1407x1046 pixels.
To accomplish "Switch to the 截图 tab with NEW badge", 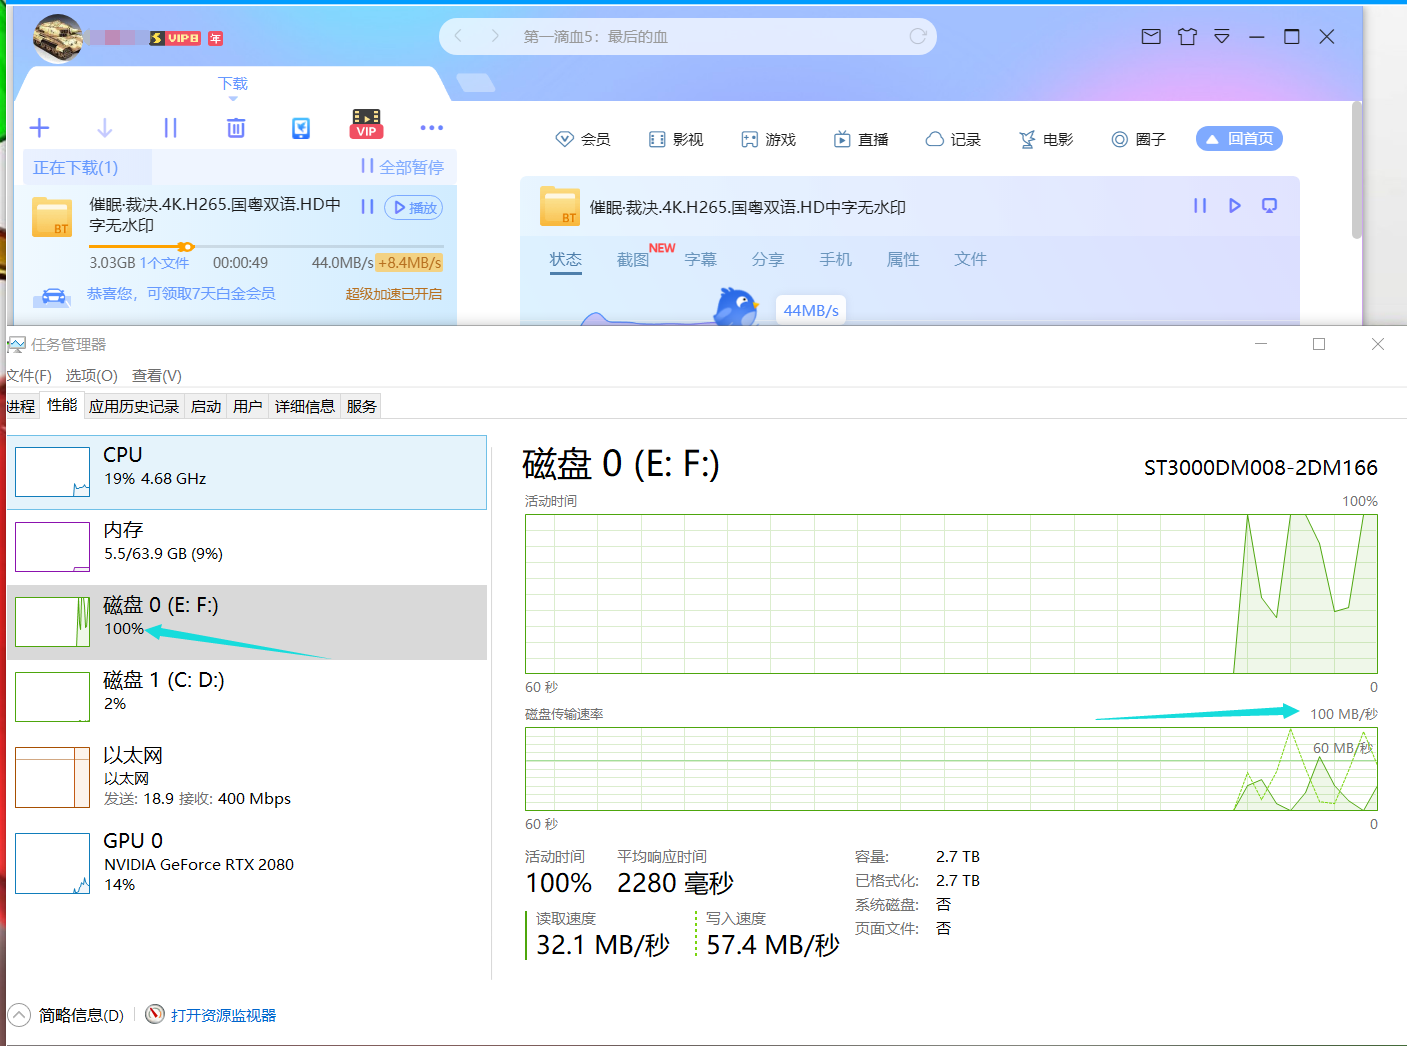I will tap(635, 259).
